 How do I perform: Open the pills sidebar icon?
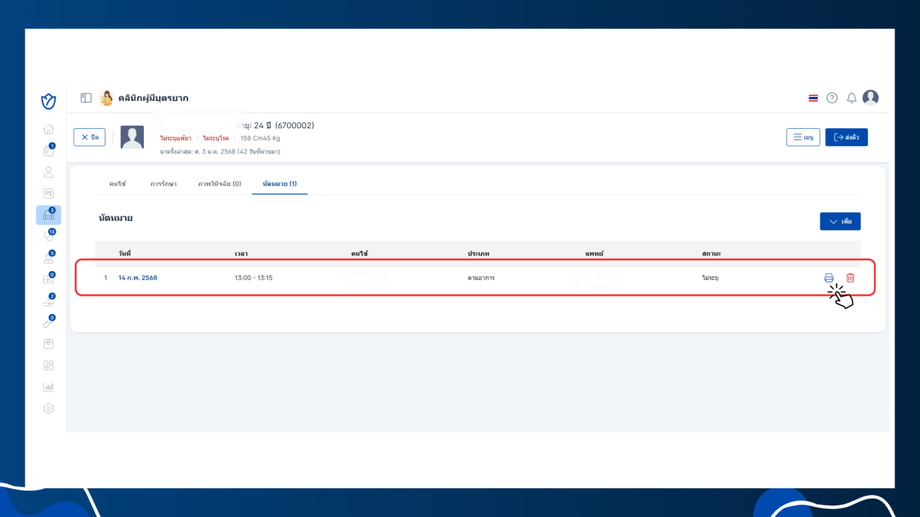(x=49, y=279)
